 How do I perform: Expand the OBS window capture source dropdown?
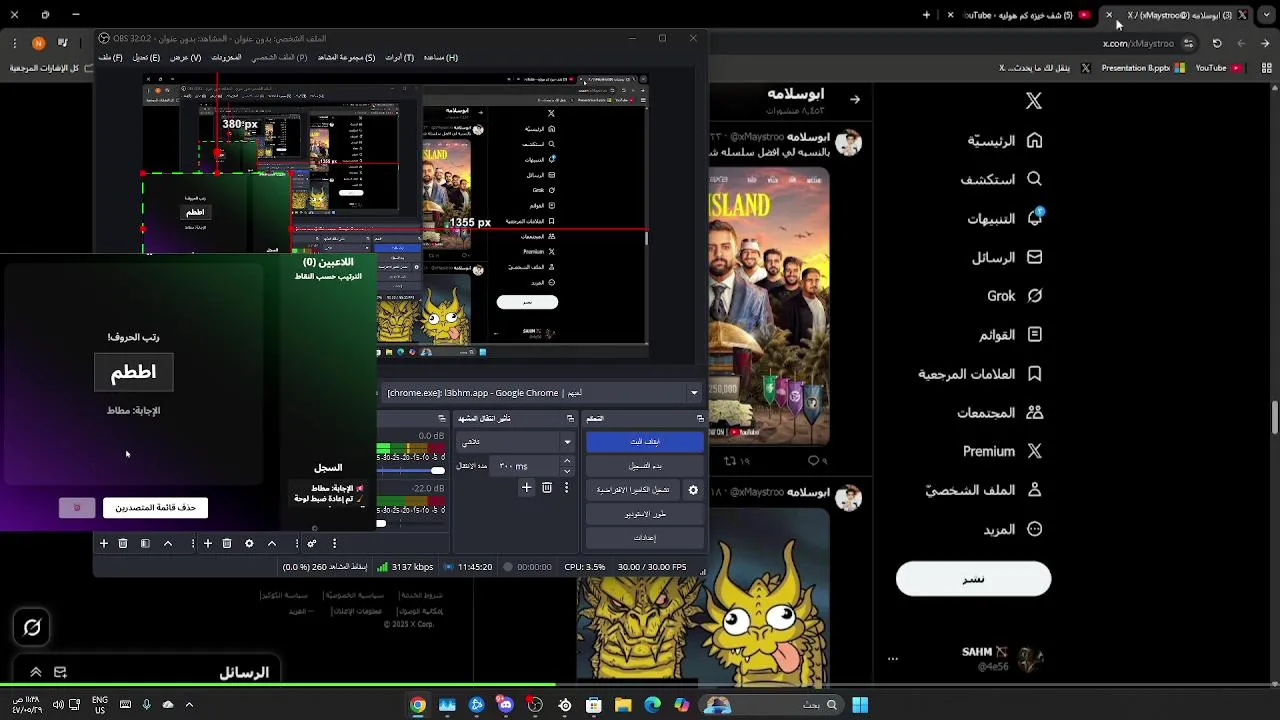694,393
